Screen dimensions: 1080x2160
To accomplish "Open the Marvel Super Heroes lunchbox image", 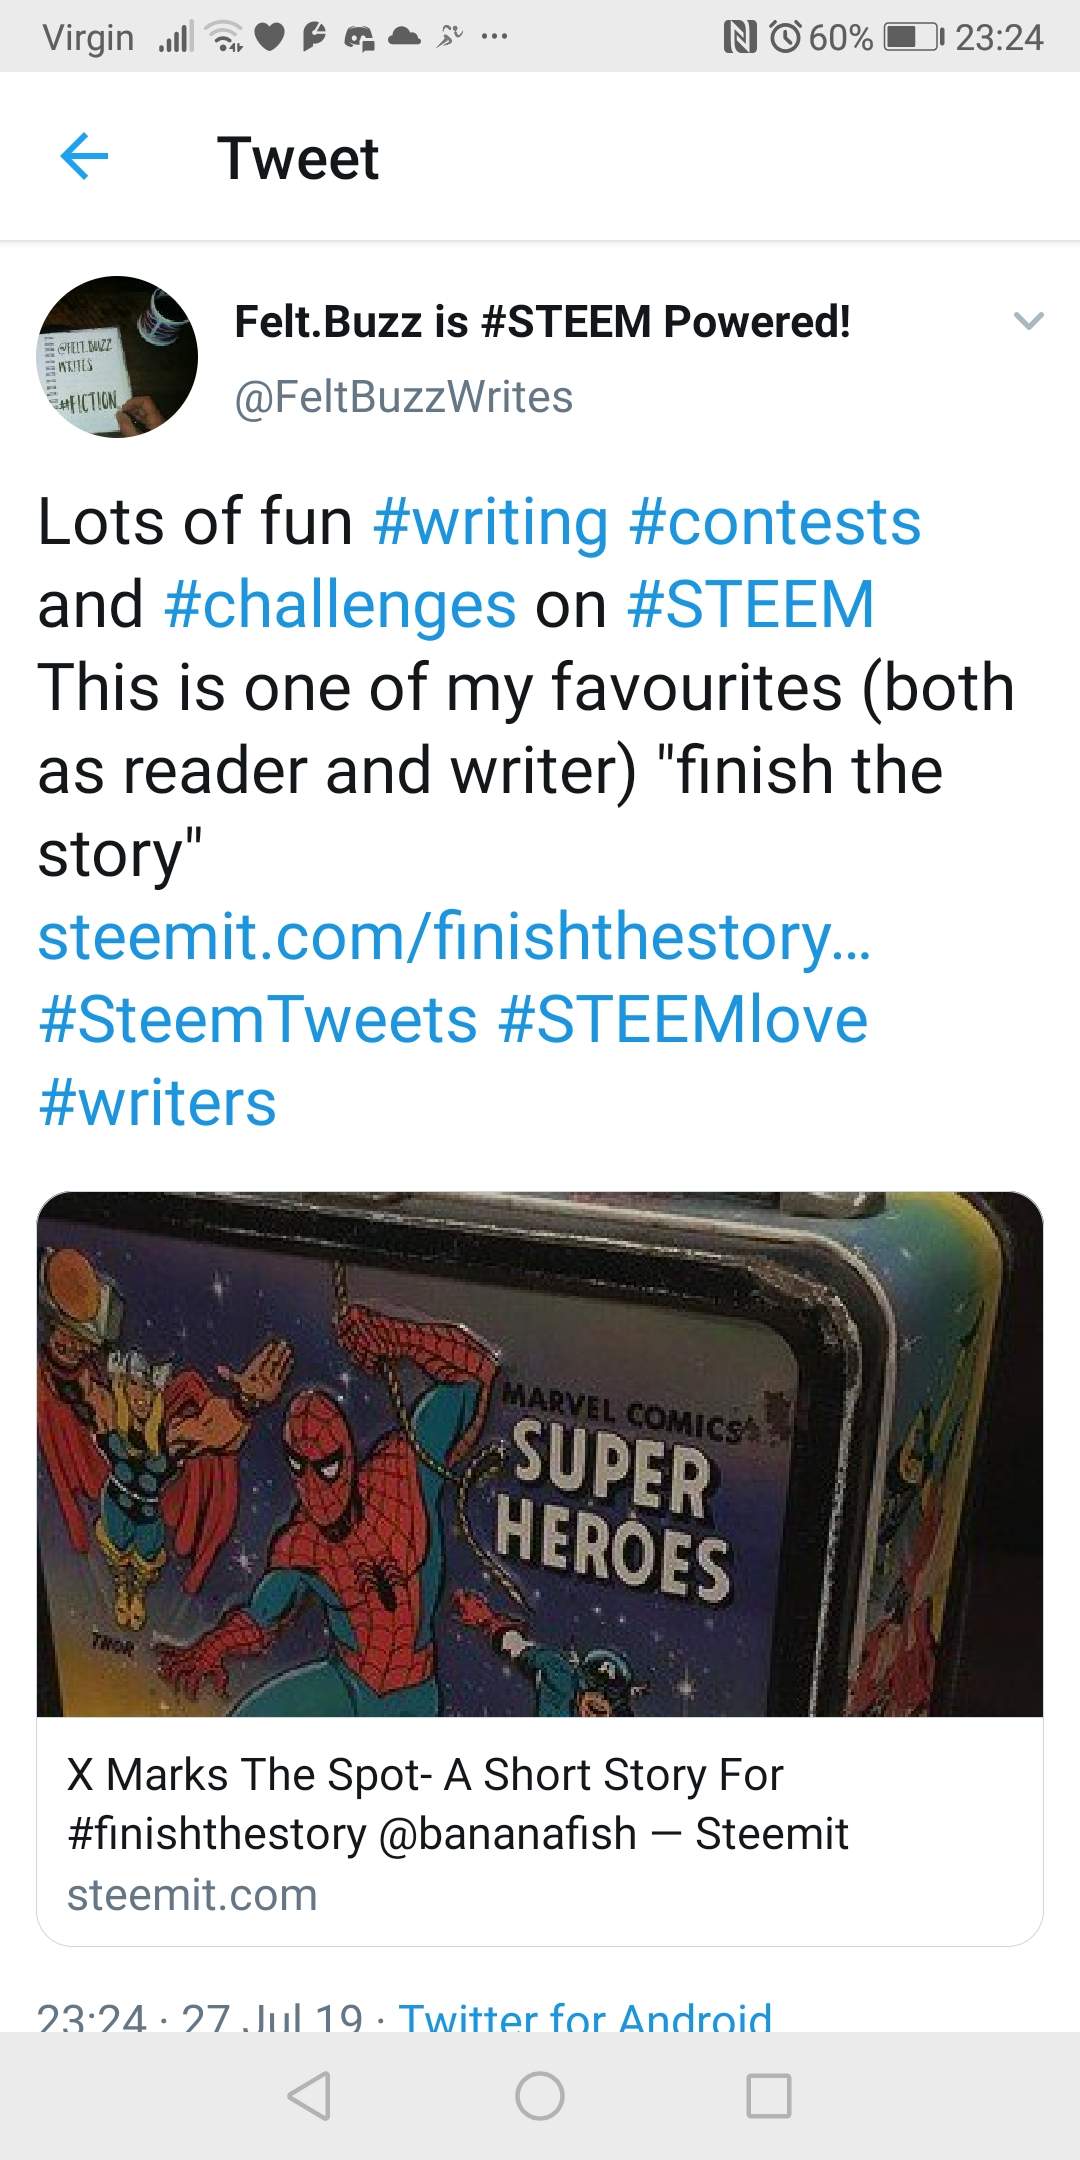I will [540, 1454].
